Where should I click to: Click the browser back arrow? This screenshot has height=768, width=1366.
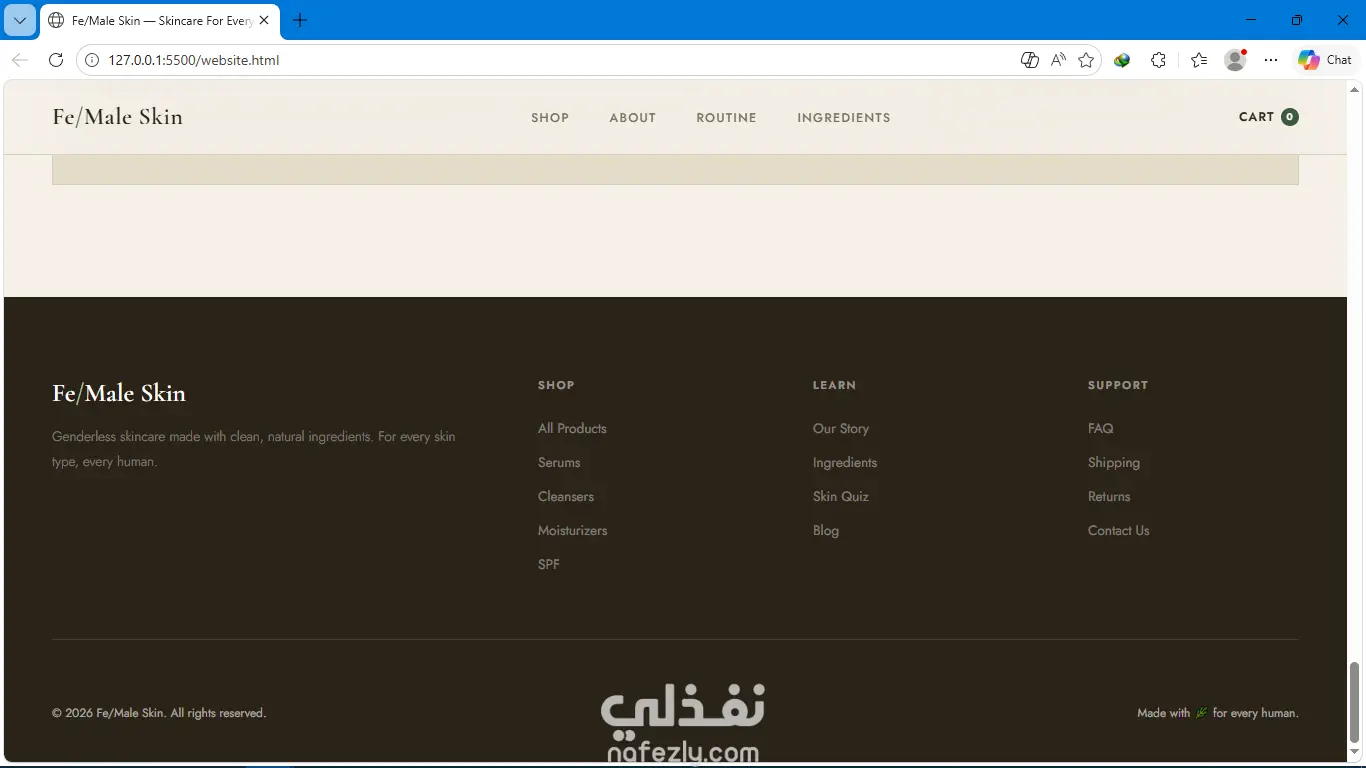click(20, 60)
